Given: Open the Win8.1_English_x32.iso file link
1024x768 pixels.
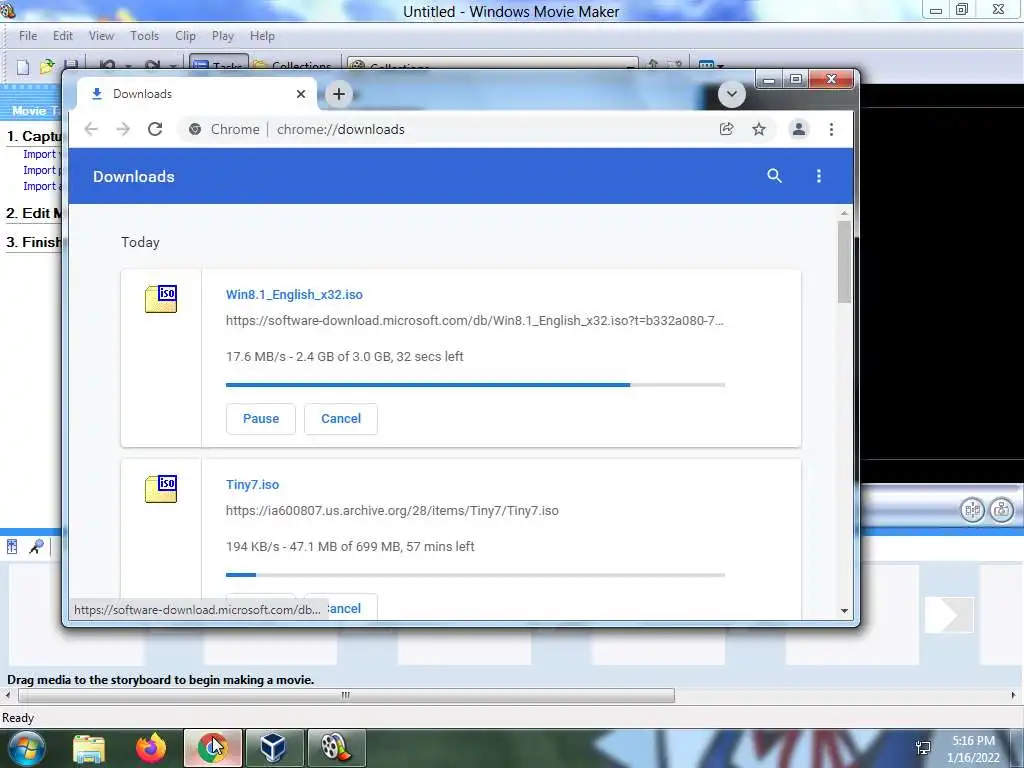Looking at the screenshot, I should pos(294,295).
